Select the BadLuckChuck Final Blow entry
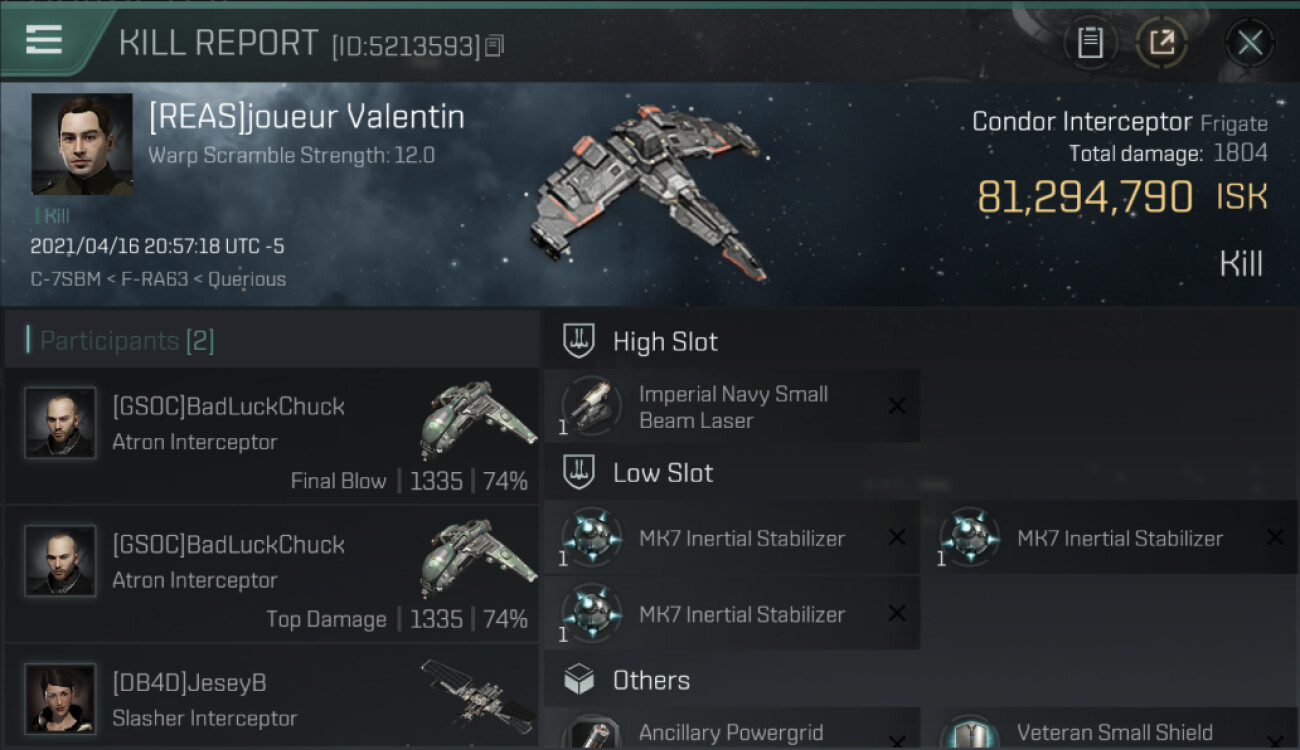The image size is (1300, 750). click(271, 436)
